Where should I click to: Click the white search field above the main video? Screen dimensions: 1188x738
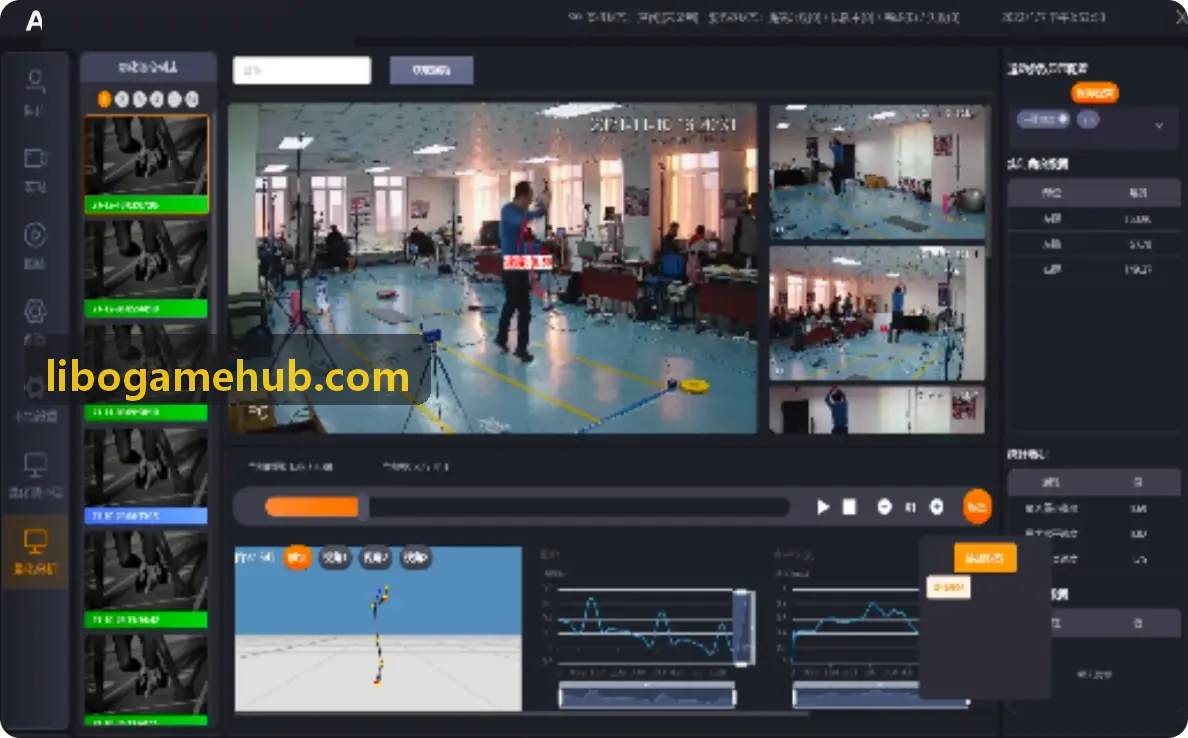[302, 70]
